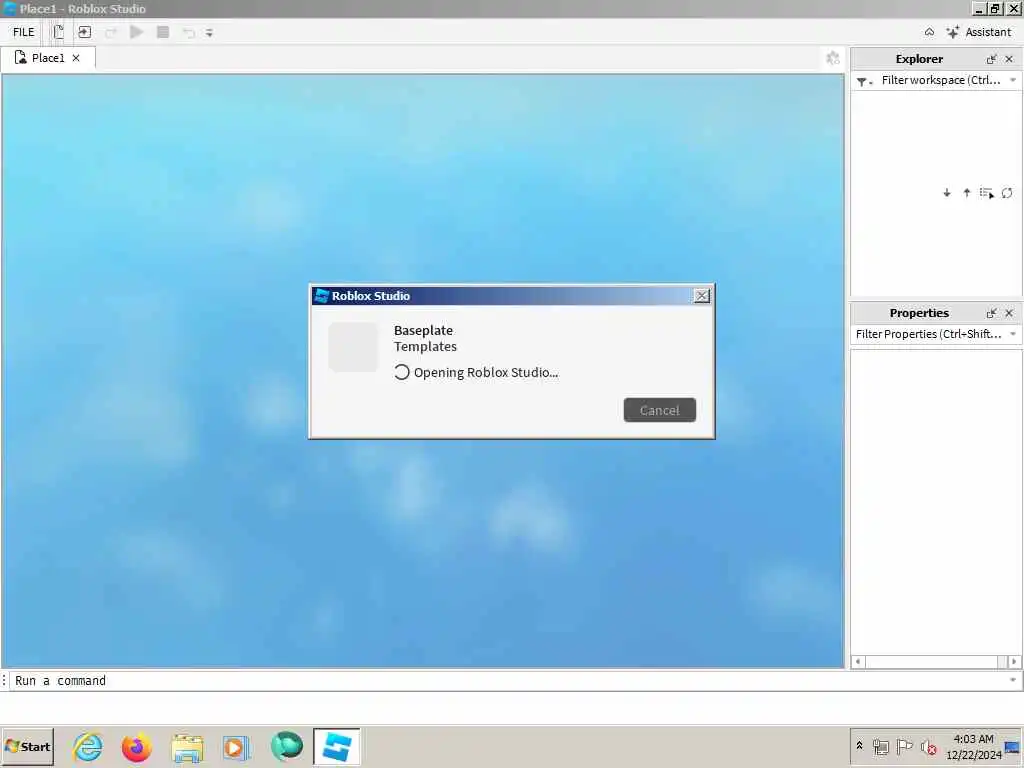This screenshot has height=768, width=1024.
Task: Close the Roblox Studio loading dialog
Action: pyautogui.click(x=701, y=296)
